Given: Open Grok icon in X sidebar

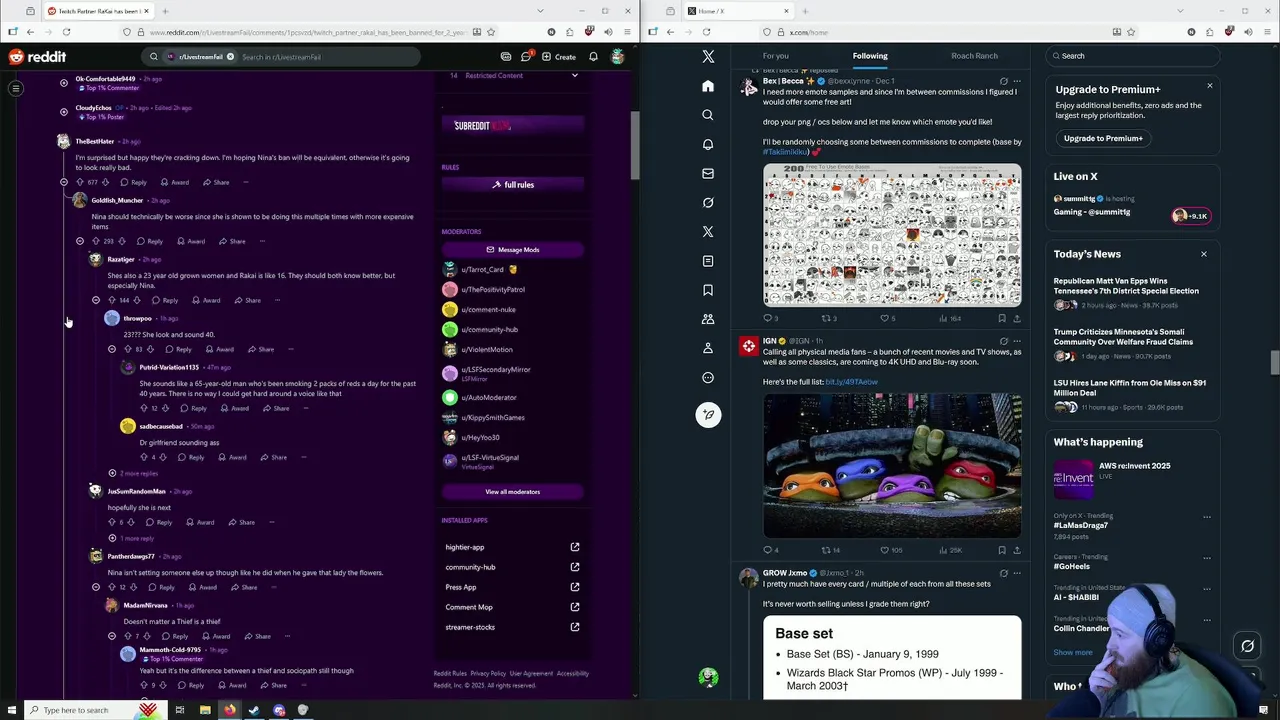Looking at the screenshot, I should pyautogui.click(x=708, y=202).
